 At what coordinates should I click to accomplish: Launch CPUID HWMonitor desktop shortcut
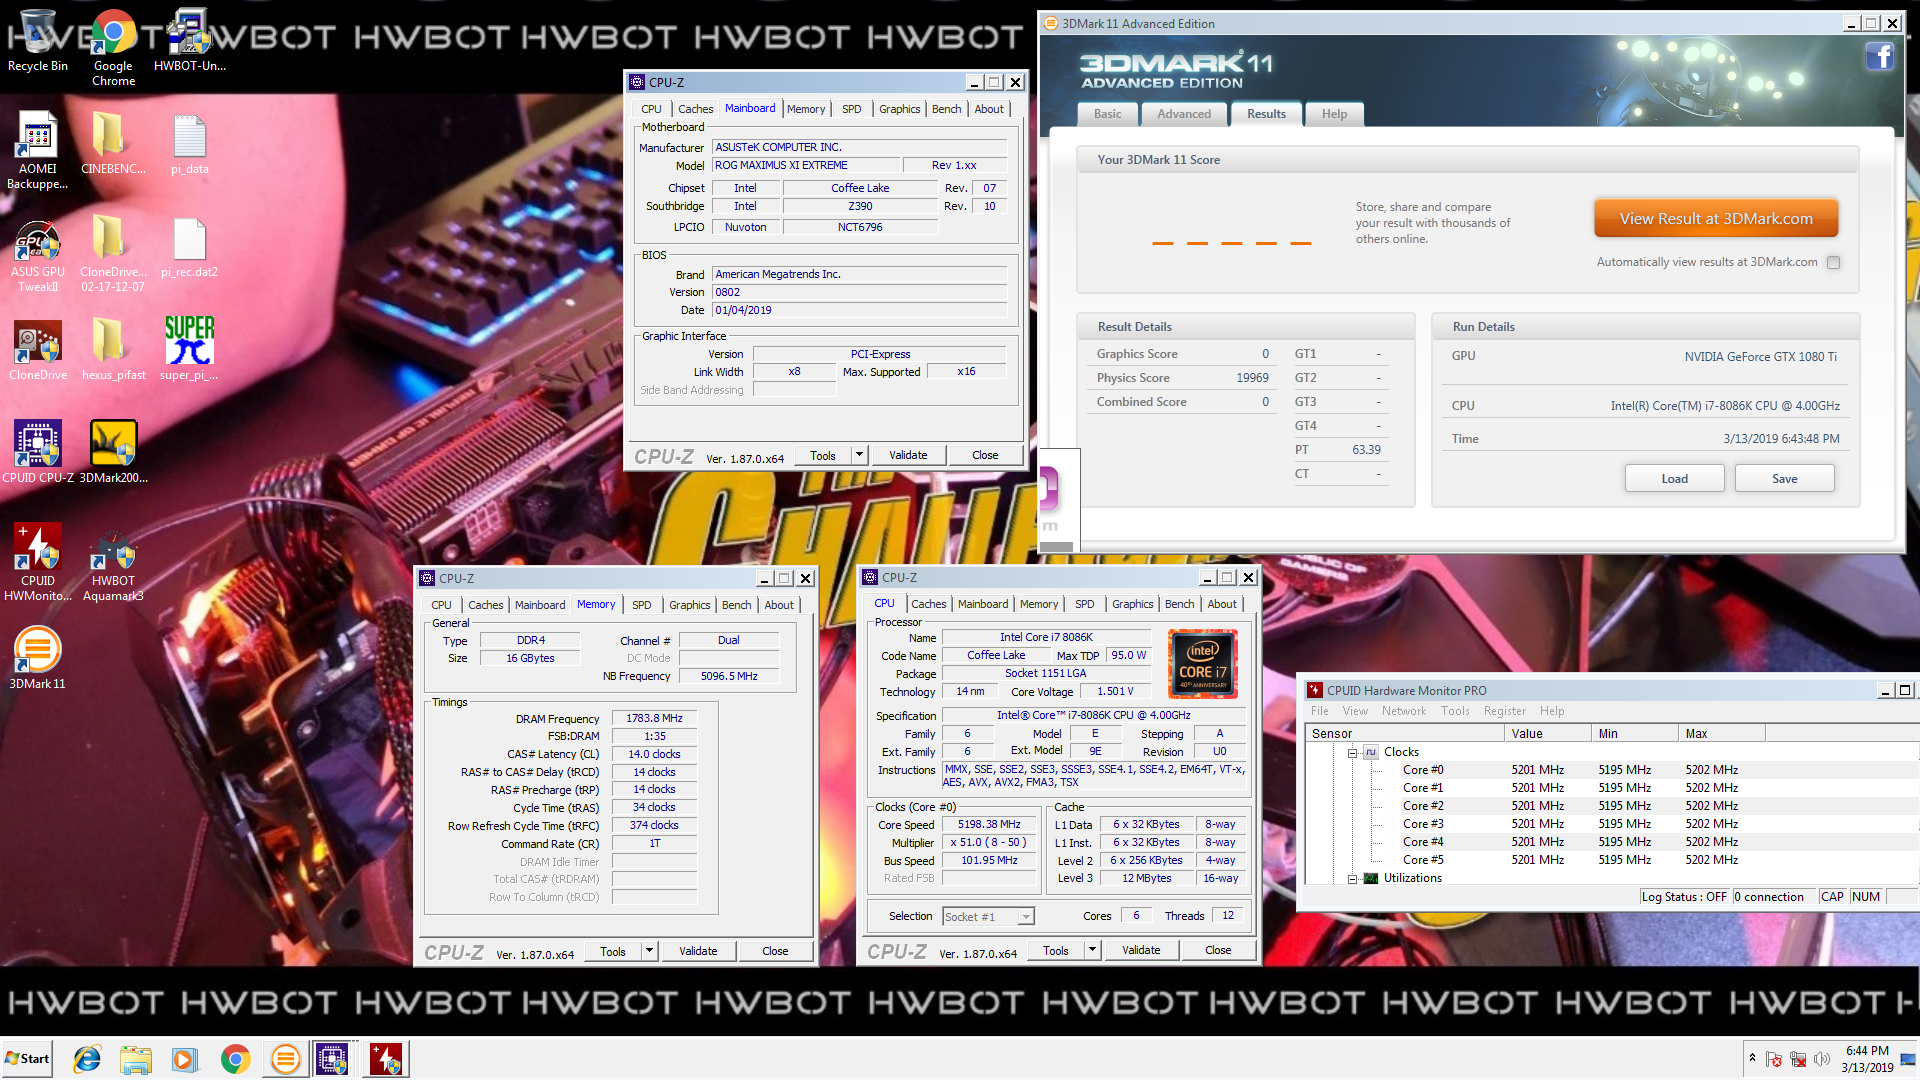(x=38, y=562)
